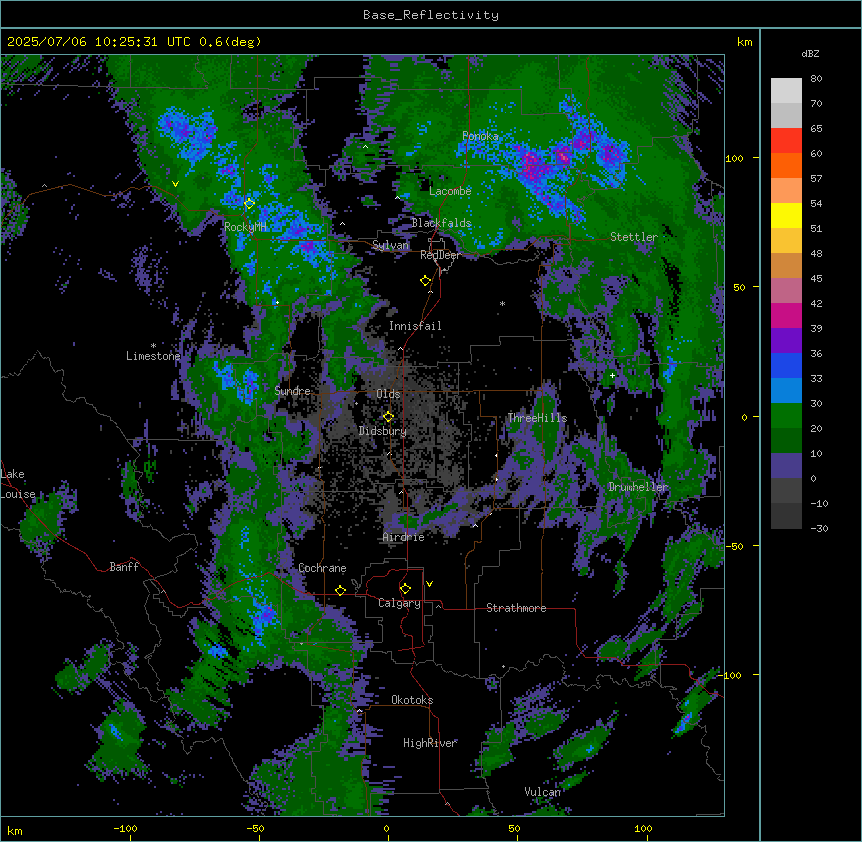Click the Lake Louise label

point(18,484)
